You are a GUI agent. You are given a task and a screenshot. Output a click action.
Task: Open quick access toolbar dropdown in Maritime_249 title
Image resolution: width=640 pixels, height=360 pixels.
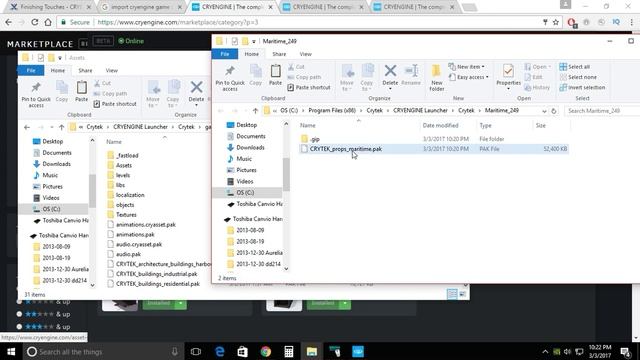253,41
